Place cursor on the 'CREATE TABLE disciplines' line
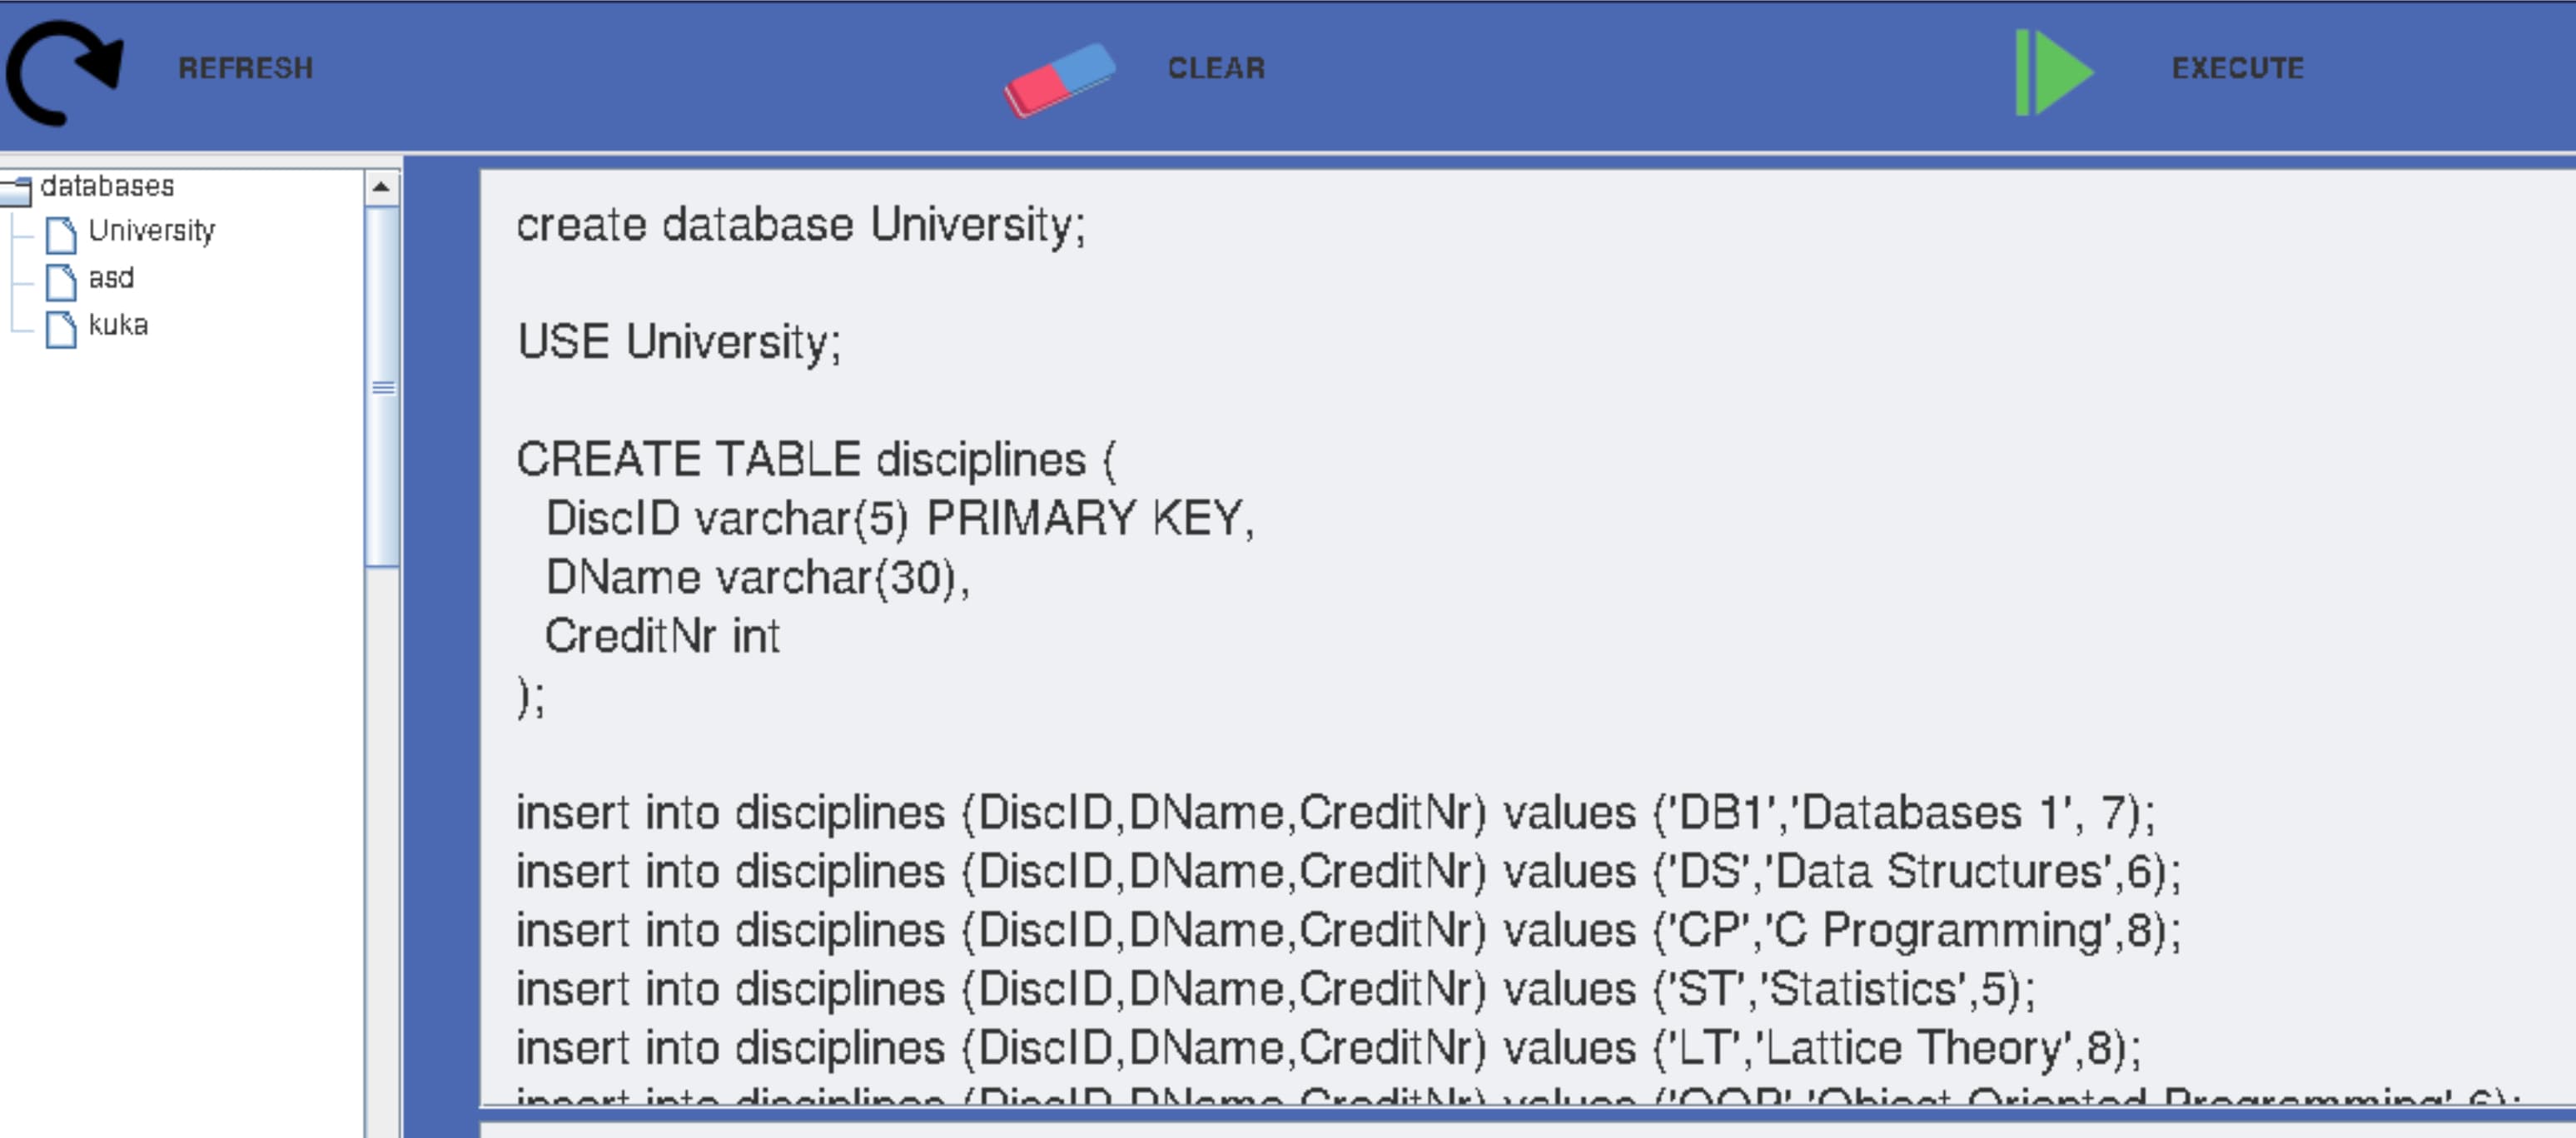The image size is (2576, 1138). (816, 460)
